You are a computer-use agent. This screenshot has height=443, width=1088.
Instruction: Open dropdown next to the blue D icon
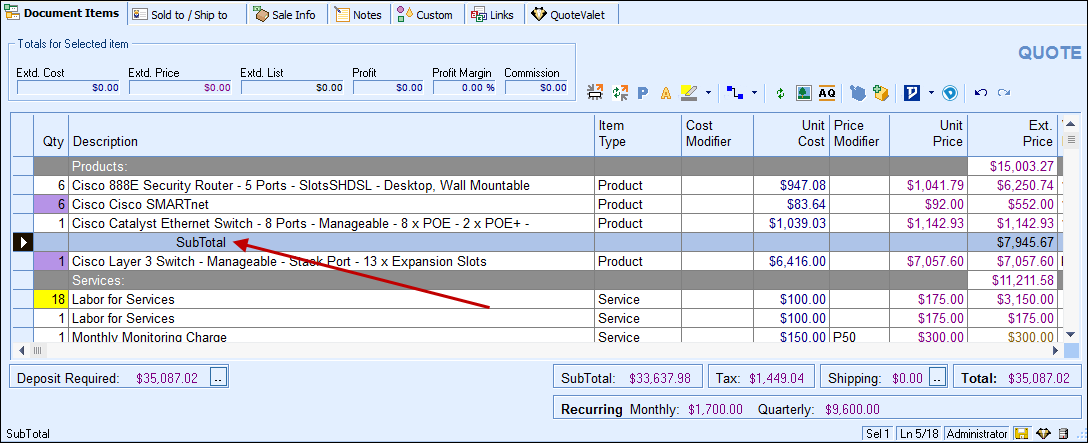pyautogui.click(x=930, y=93)
